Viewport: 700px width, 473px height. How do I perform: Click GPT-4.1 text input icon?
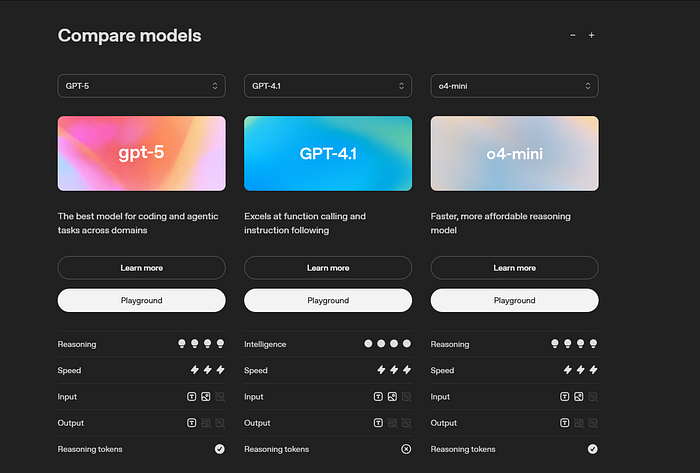[x=378, y=396]
